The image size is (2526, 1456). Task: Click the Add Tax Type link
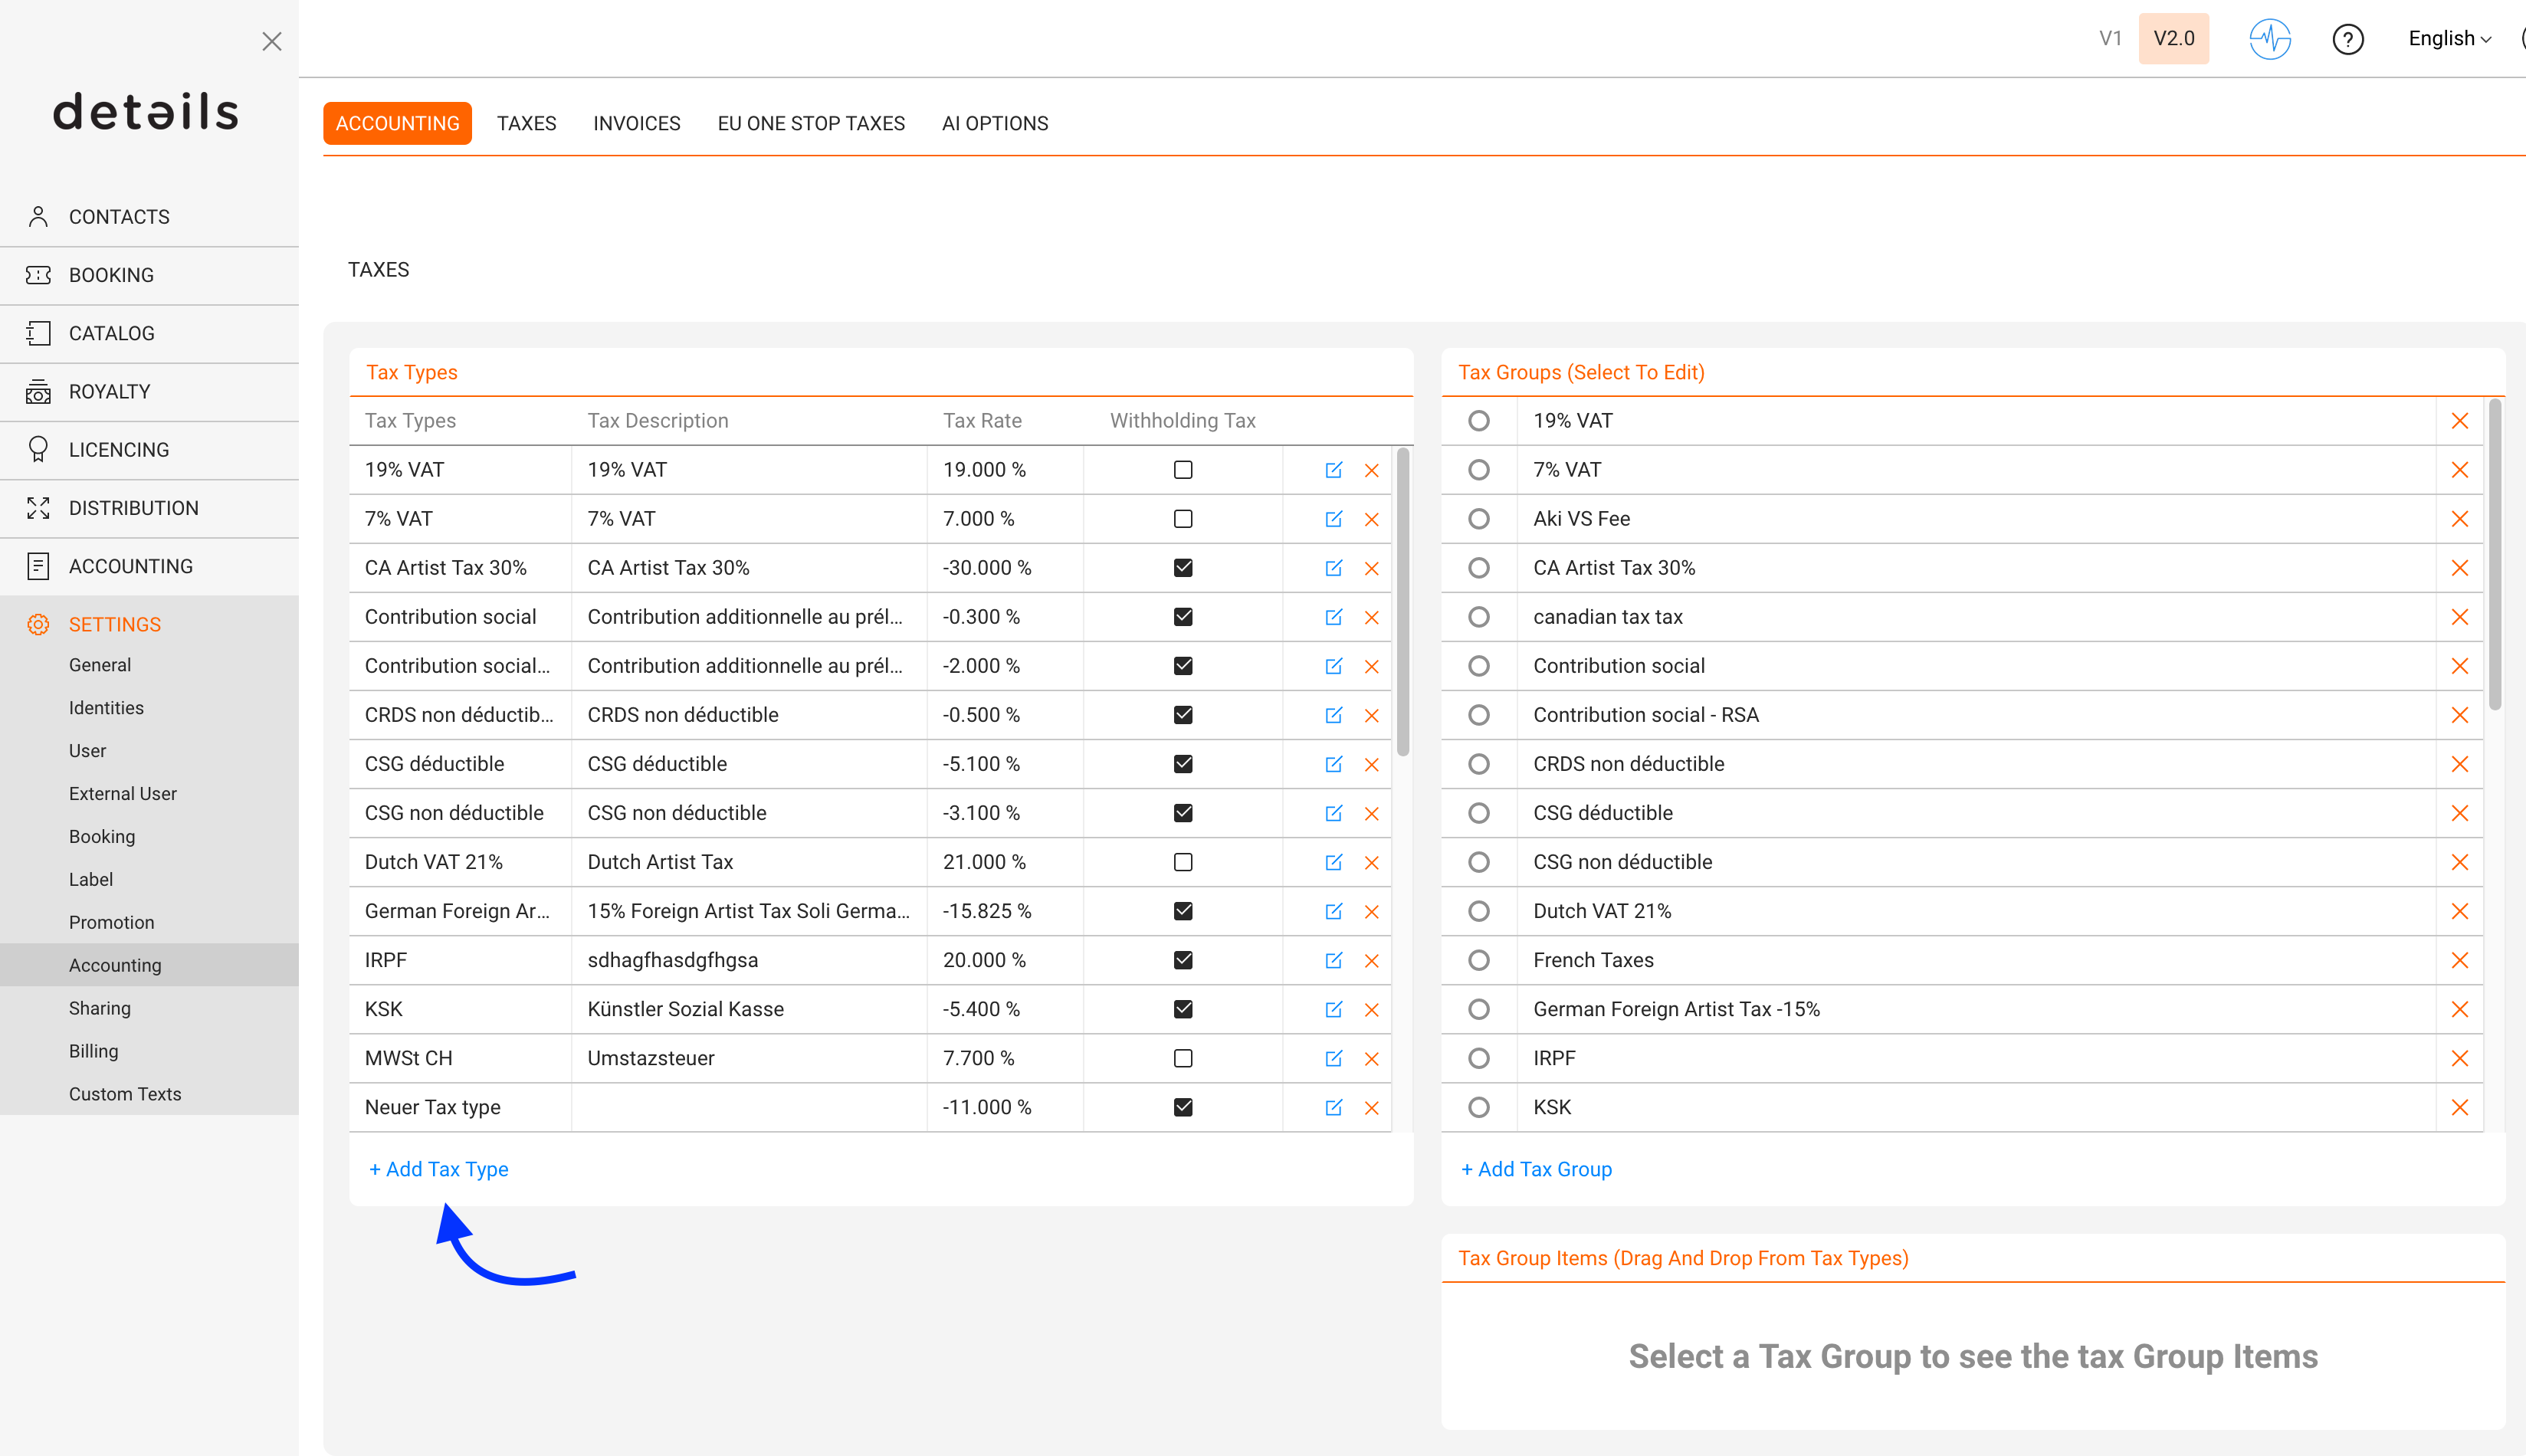click(x=438, y=1169)
